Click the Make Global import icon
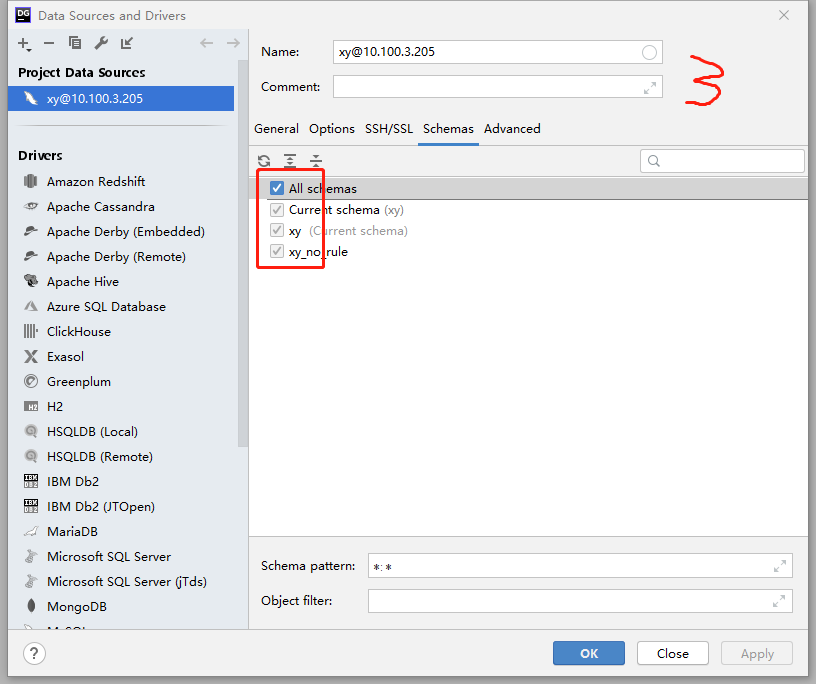Image resolution: width=816 pixels, height=684 pixels. coord(127,43)
